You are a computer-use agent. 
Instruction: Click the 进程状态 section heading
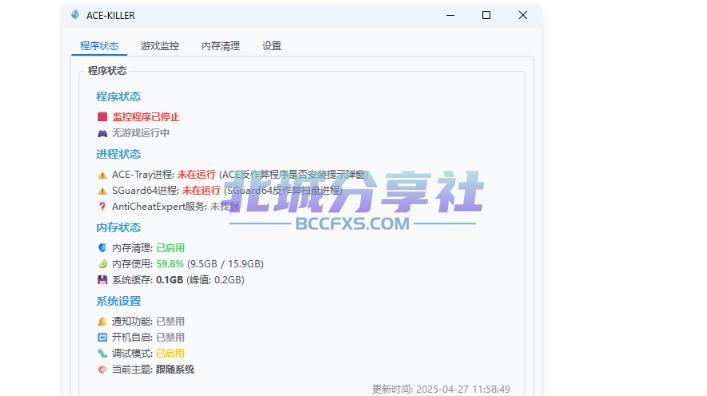coord(118,154)
